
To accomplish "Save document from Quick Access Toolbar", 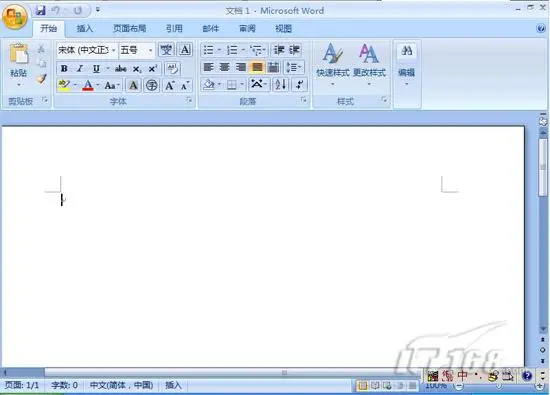I will [x=40, y=11].
